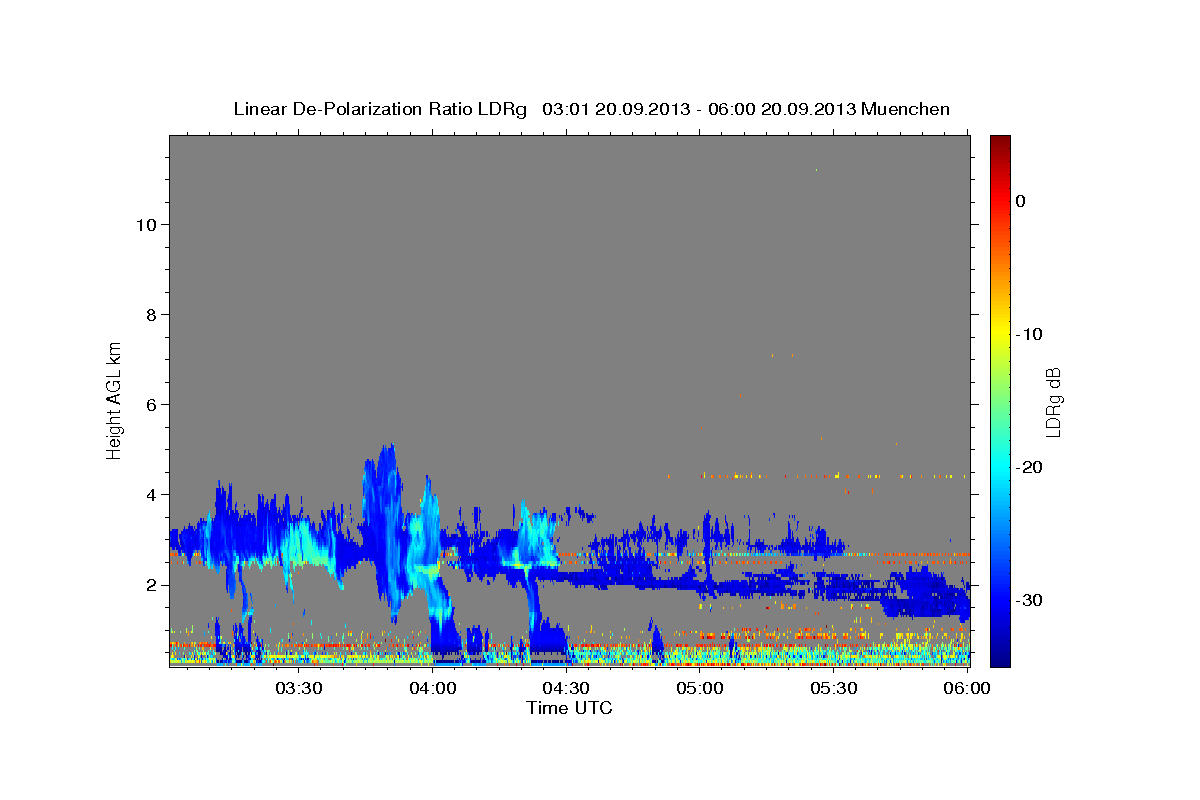Click the 'Height AGL km' axis label
This screenshot has width=1200, height=800.
click(115, 400)
